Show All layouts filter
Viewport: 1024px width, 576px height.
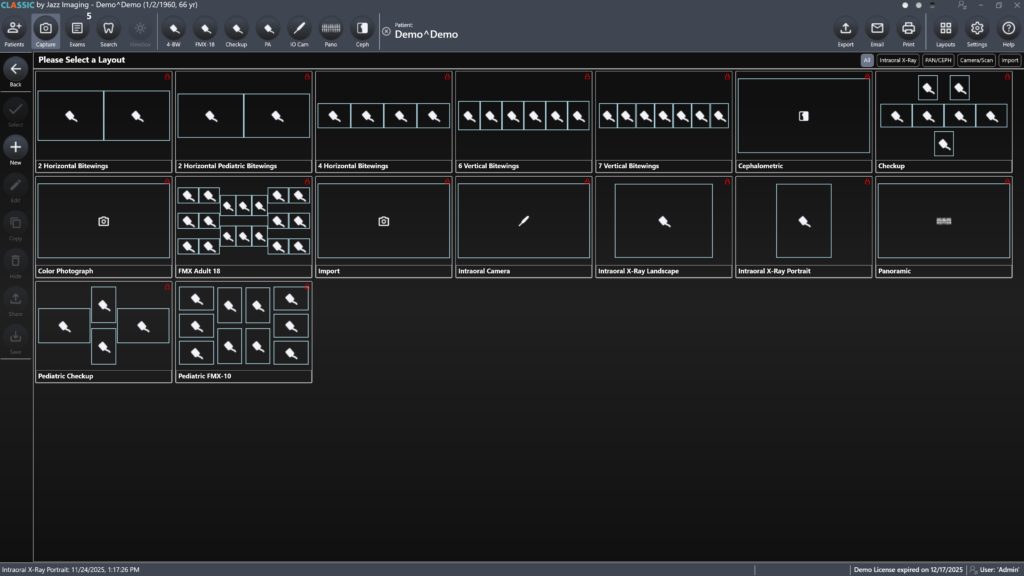click(867, 60)
